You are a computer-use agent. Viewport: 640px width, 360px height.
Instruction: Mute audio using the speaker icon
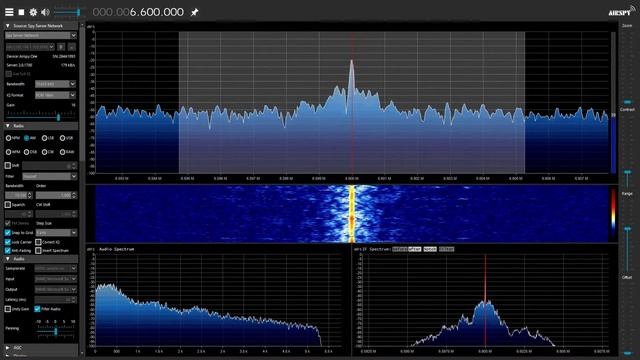(x=45, y=12)
